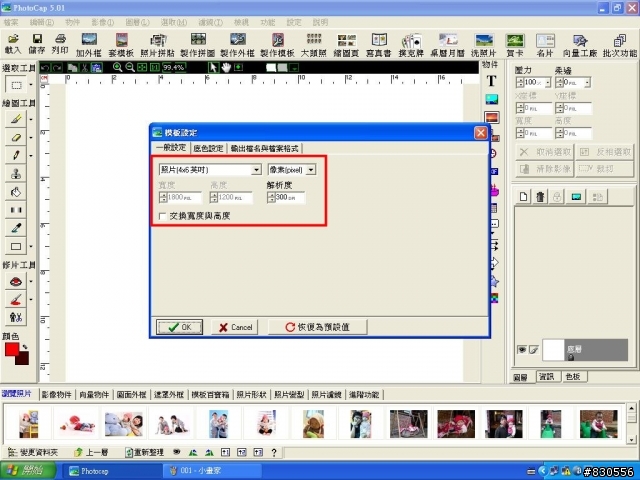640x480 pixels.
Task: Select the paint bucket tool
Action: point(16,191)
